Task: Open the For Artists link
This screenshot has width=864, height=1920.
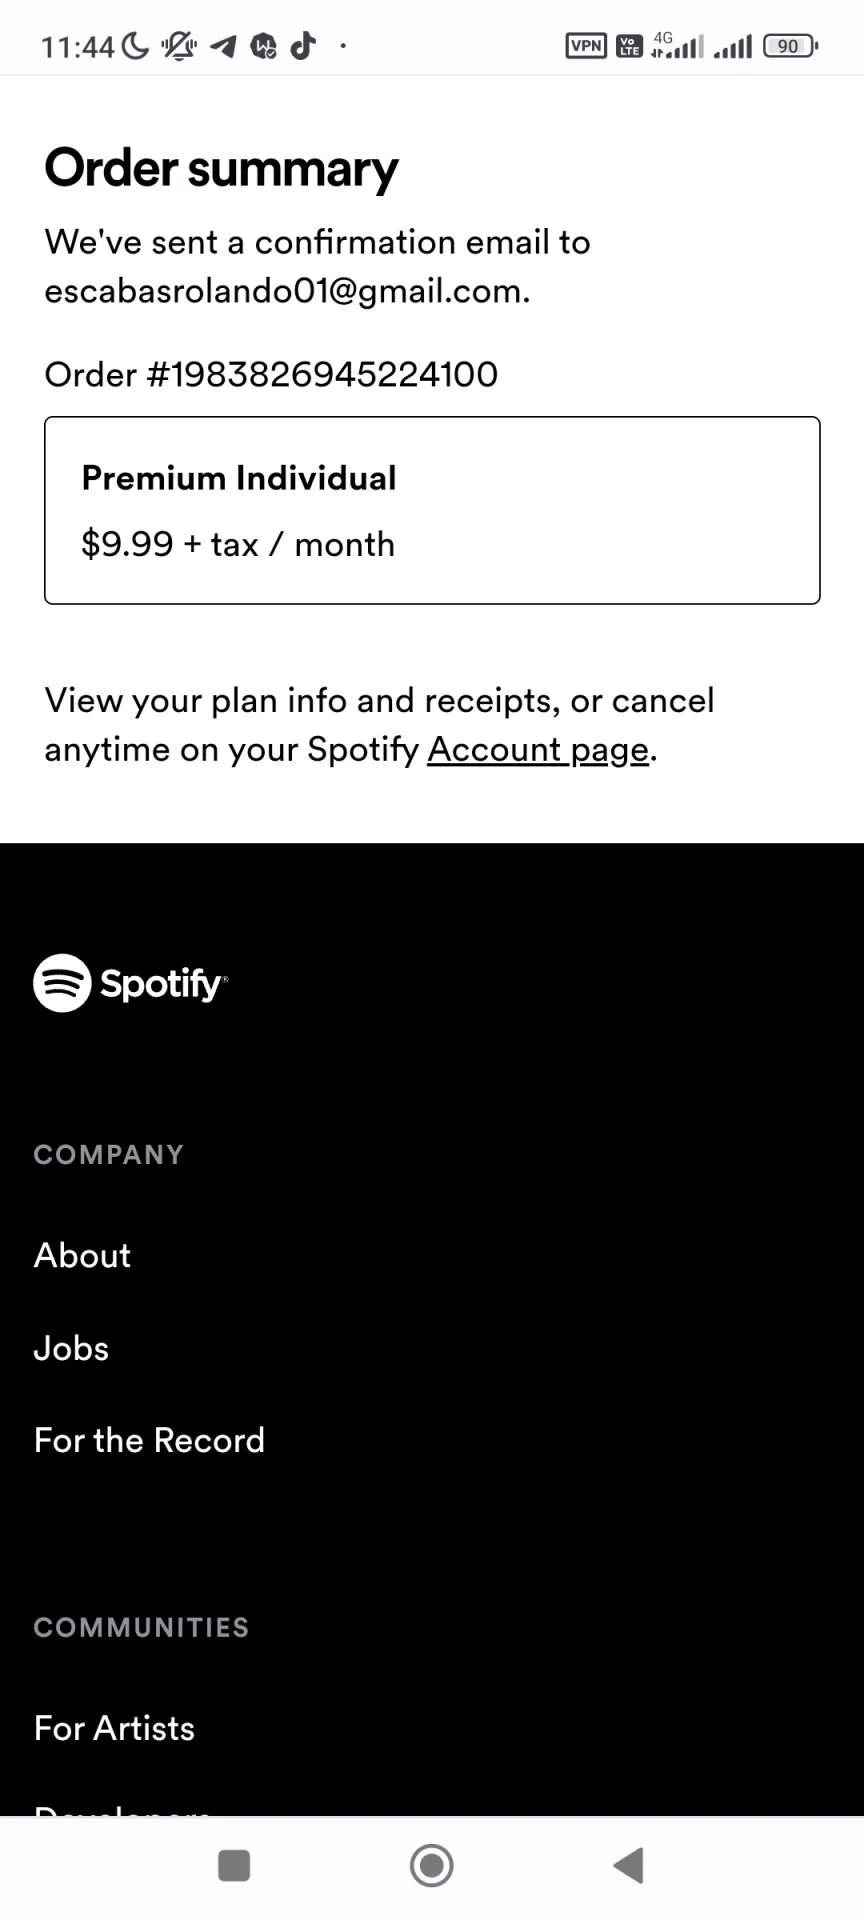Action: (114, 1728)
